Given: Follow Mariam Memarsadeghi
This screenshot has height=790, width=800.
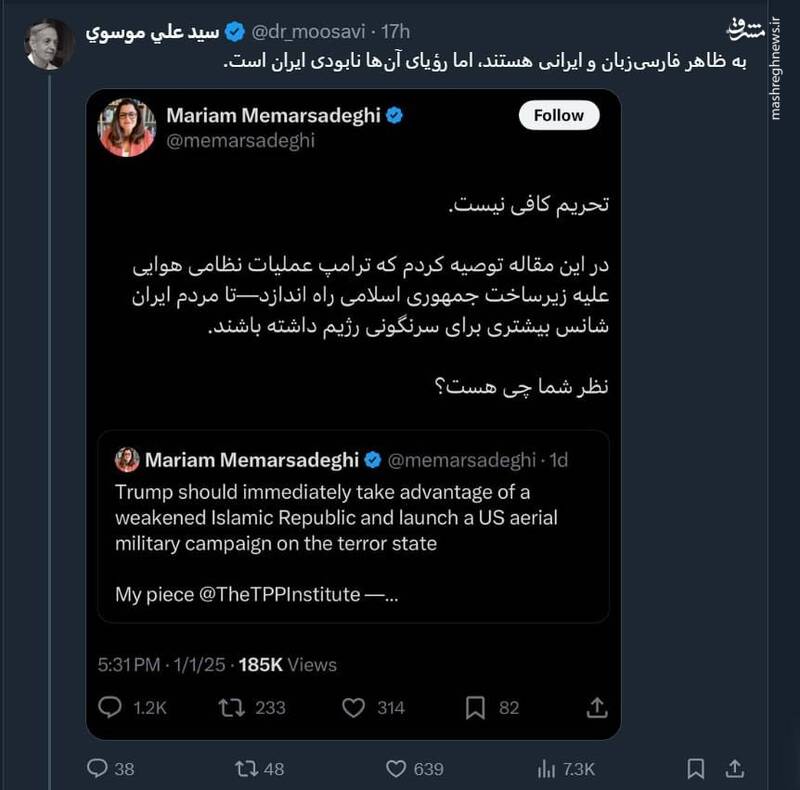Looking at the screenshot, I should click(x=558, y=115).
